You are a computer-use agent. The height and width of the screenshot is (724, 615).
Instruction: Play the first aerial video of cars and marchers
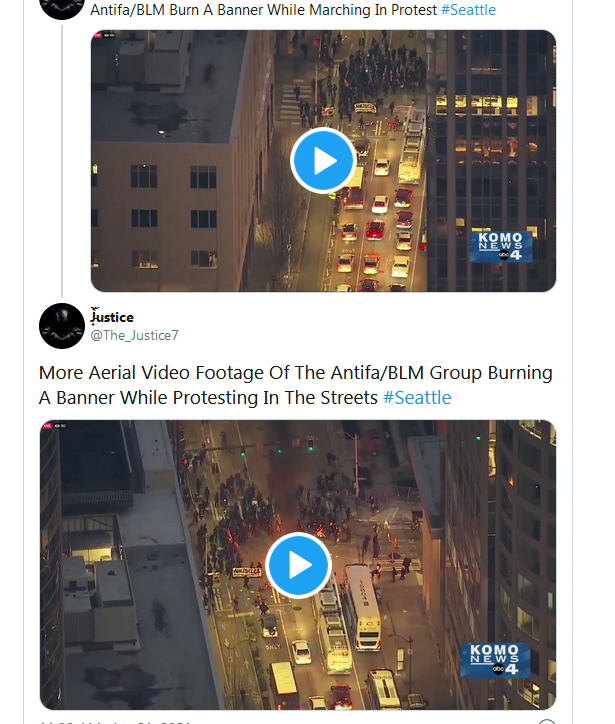coord(323,161)
